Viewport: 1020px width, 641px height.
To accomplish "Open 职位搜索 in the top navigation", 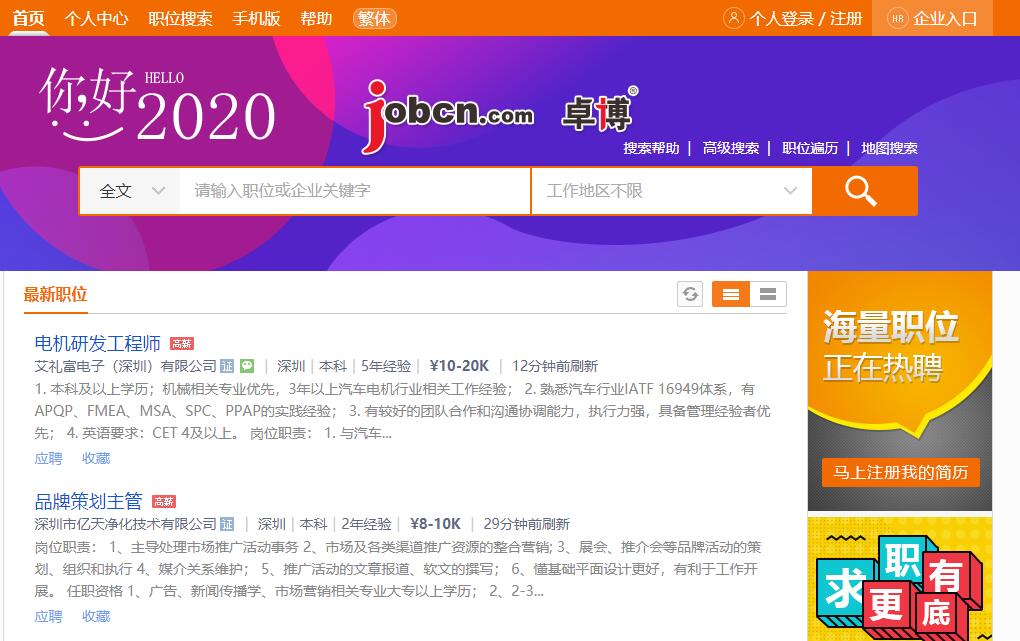I will (x=180, y=18).
